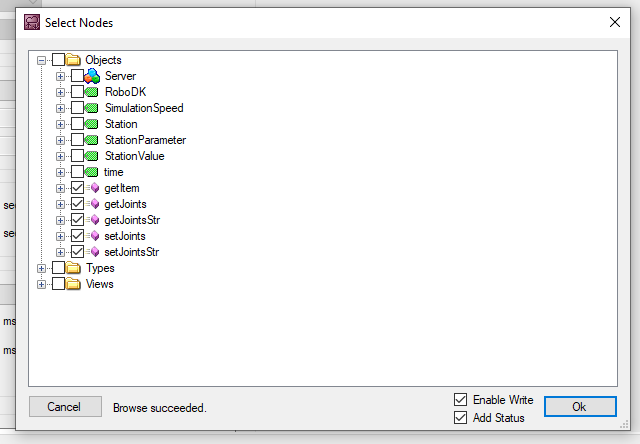Uncheck the getJoints node checkbox

click(77, 204)
